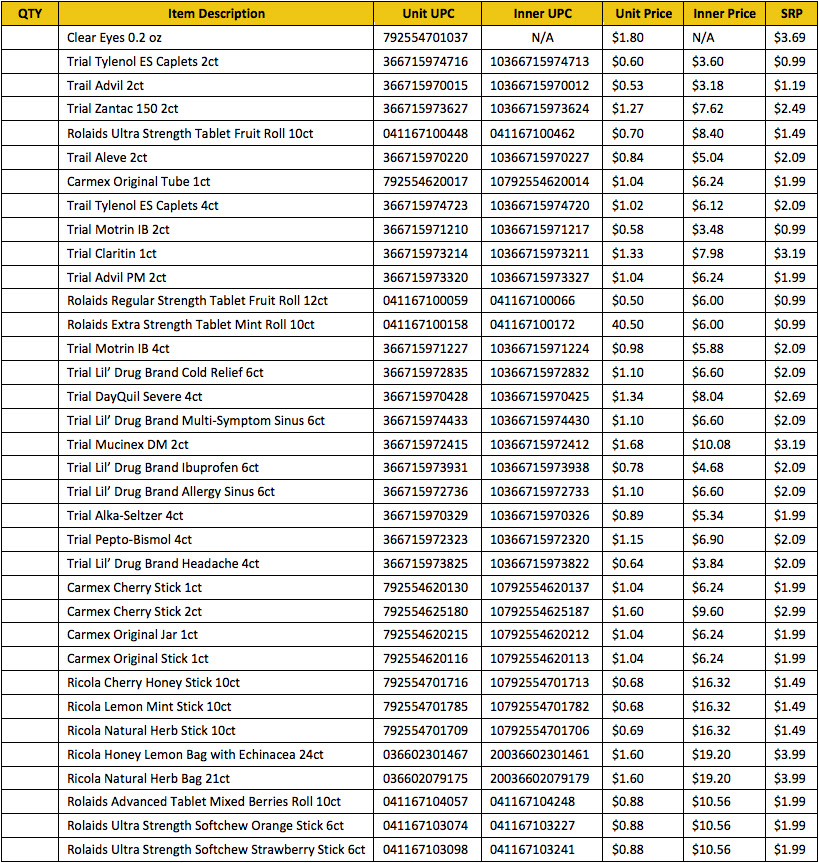This screenshot has height=863, width=819.
Task: Select Trial Advil PM 2ct item
Action: (x=117, y=278)
